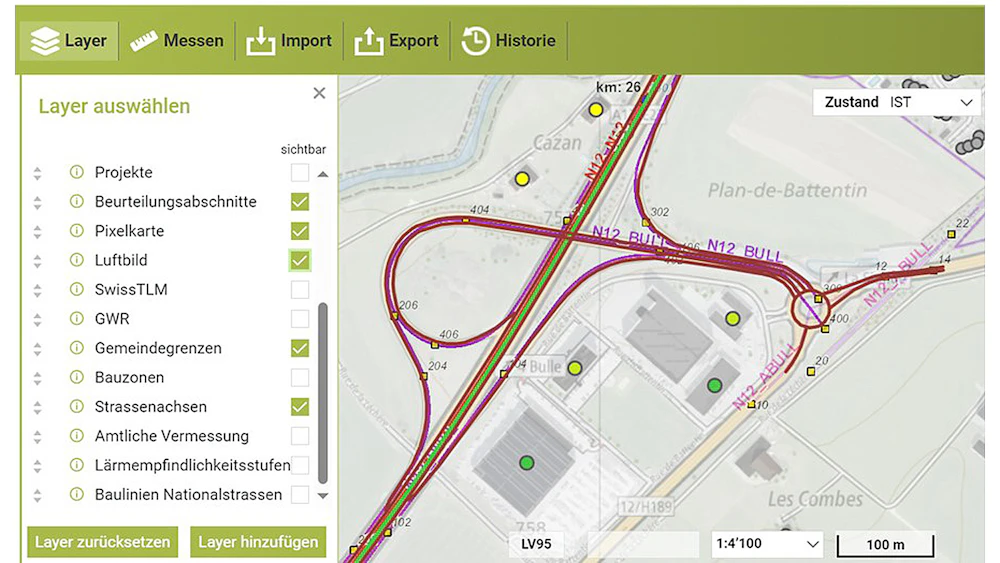Click info icon beside Amtliche Vermessung
Image resolution: width=1000 pixels, height=563 pixels.
click(x=76, y=436)
